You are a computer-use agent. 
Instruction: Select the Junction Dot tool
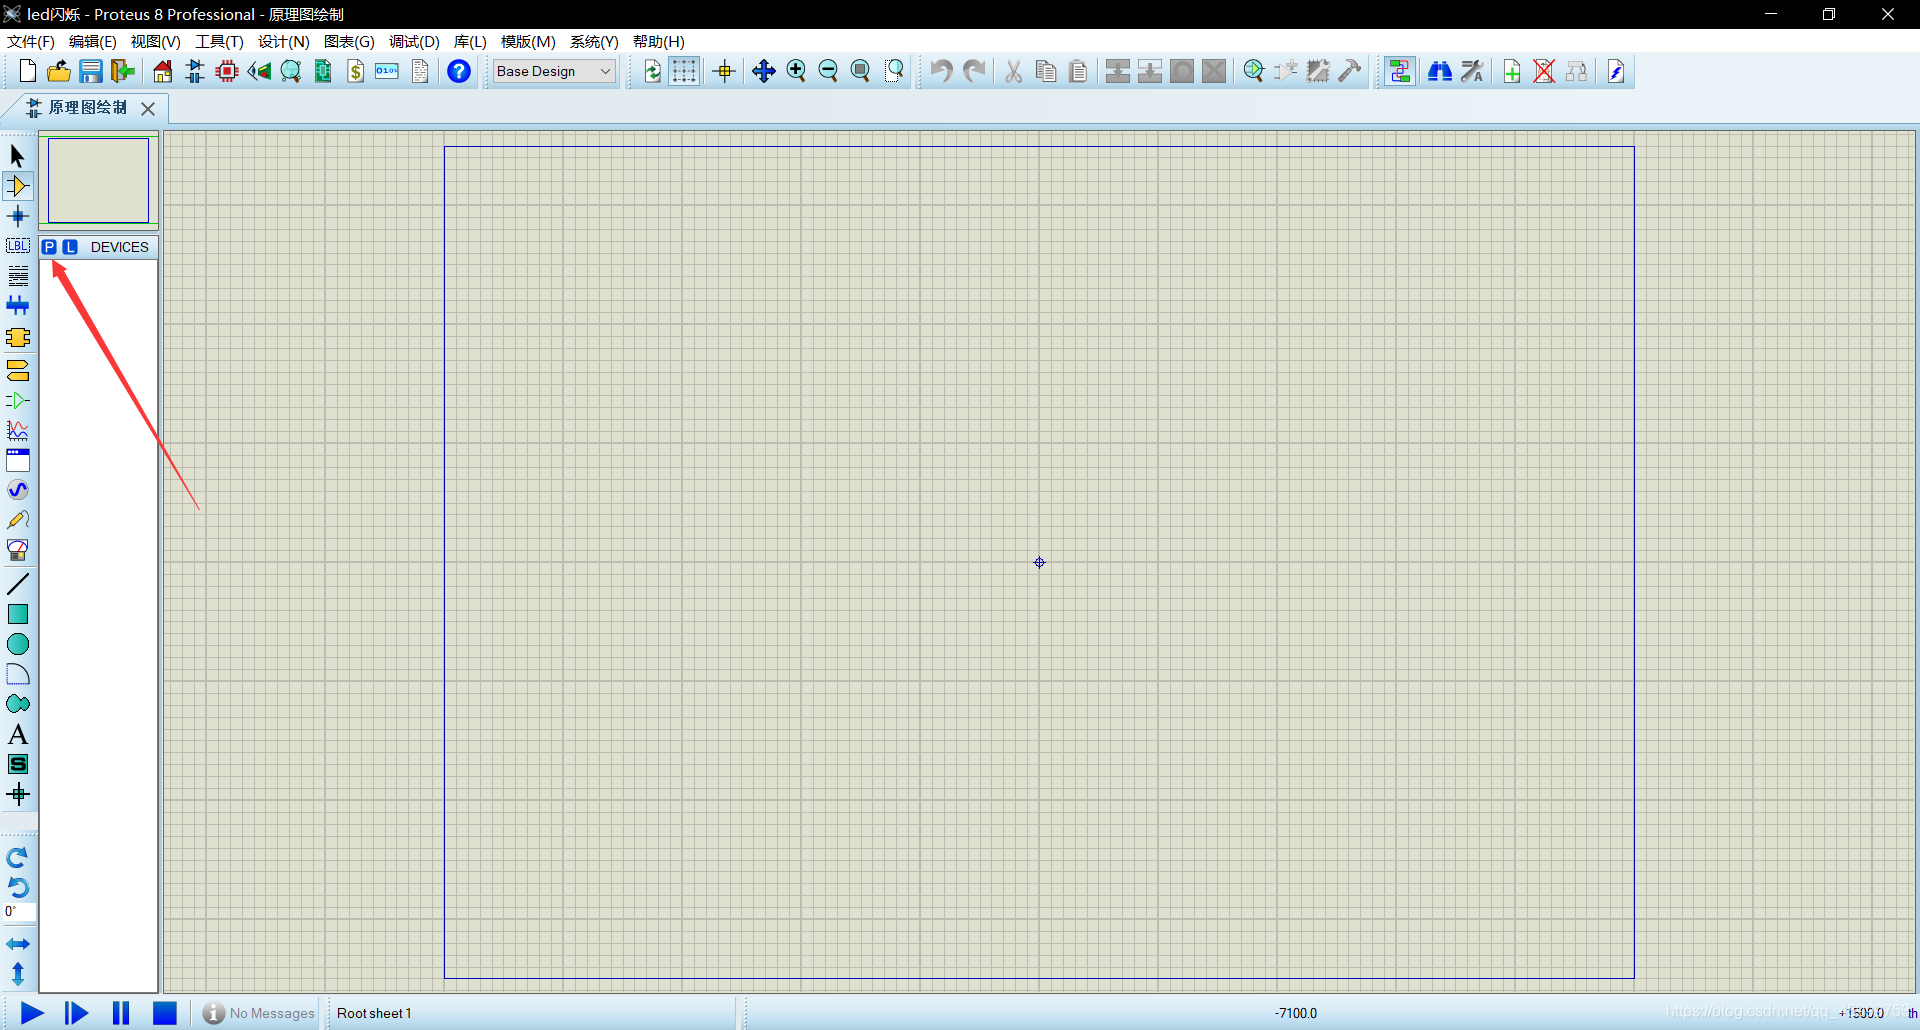[x=17, y=216]
